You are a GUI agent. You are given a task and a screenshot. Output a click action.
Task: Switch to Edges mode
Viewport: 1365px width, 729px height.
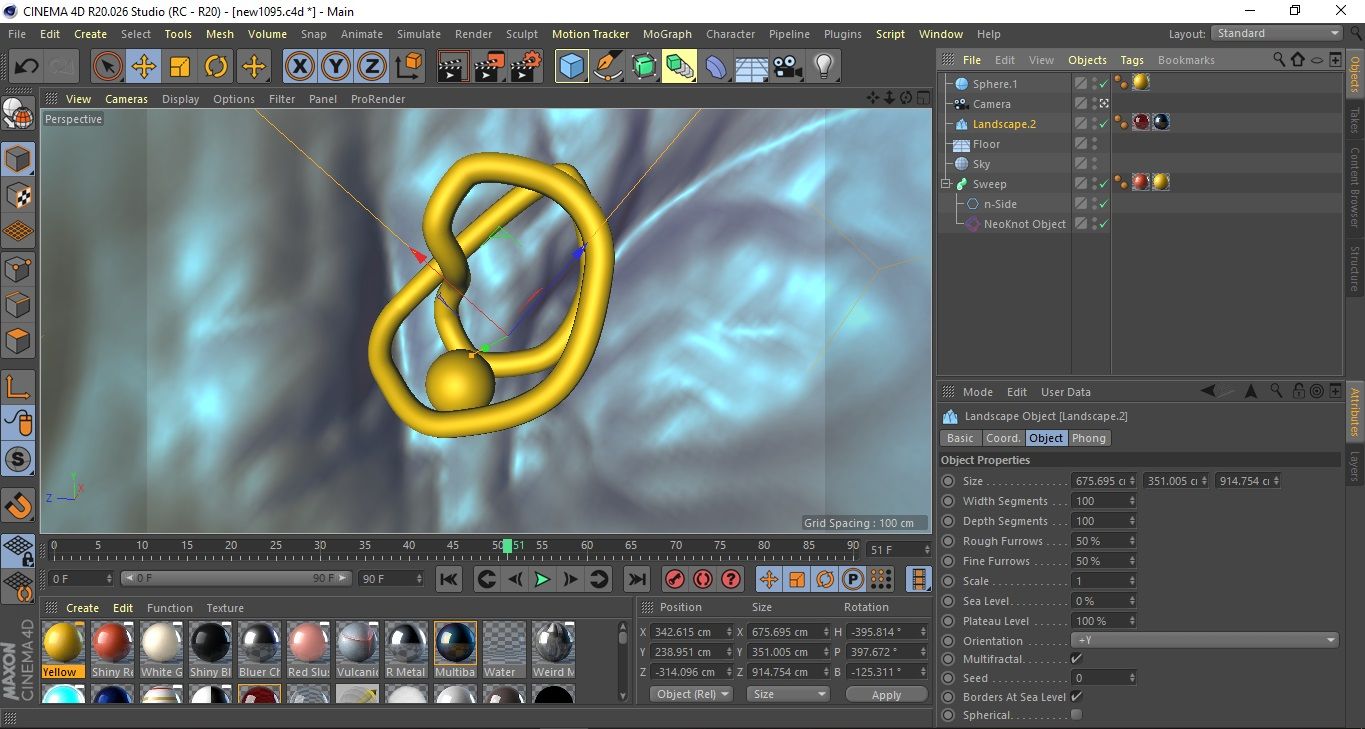(x=18, y=304)
